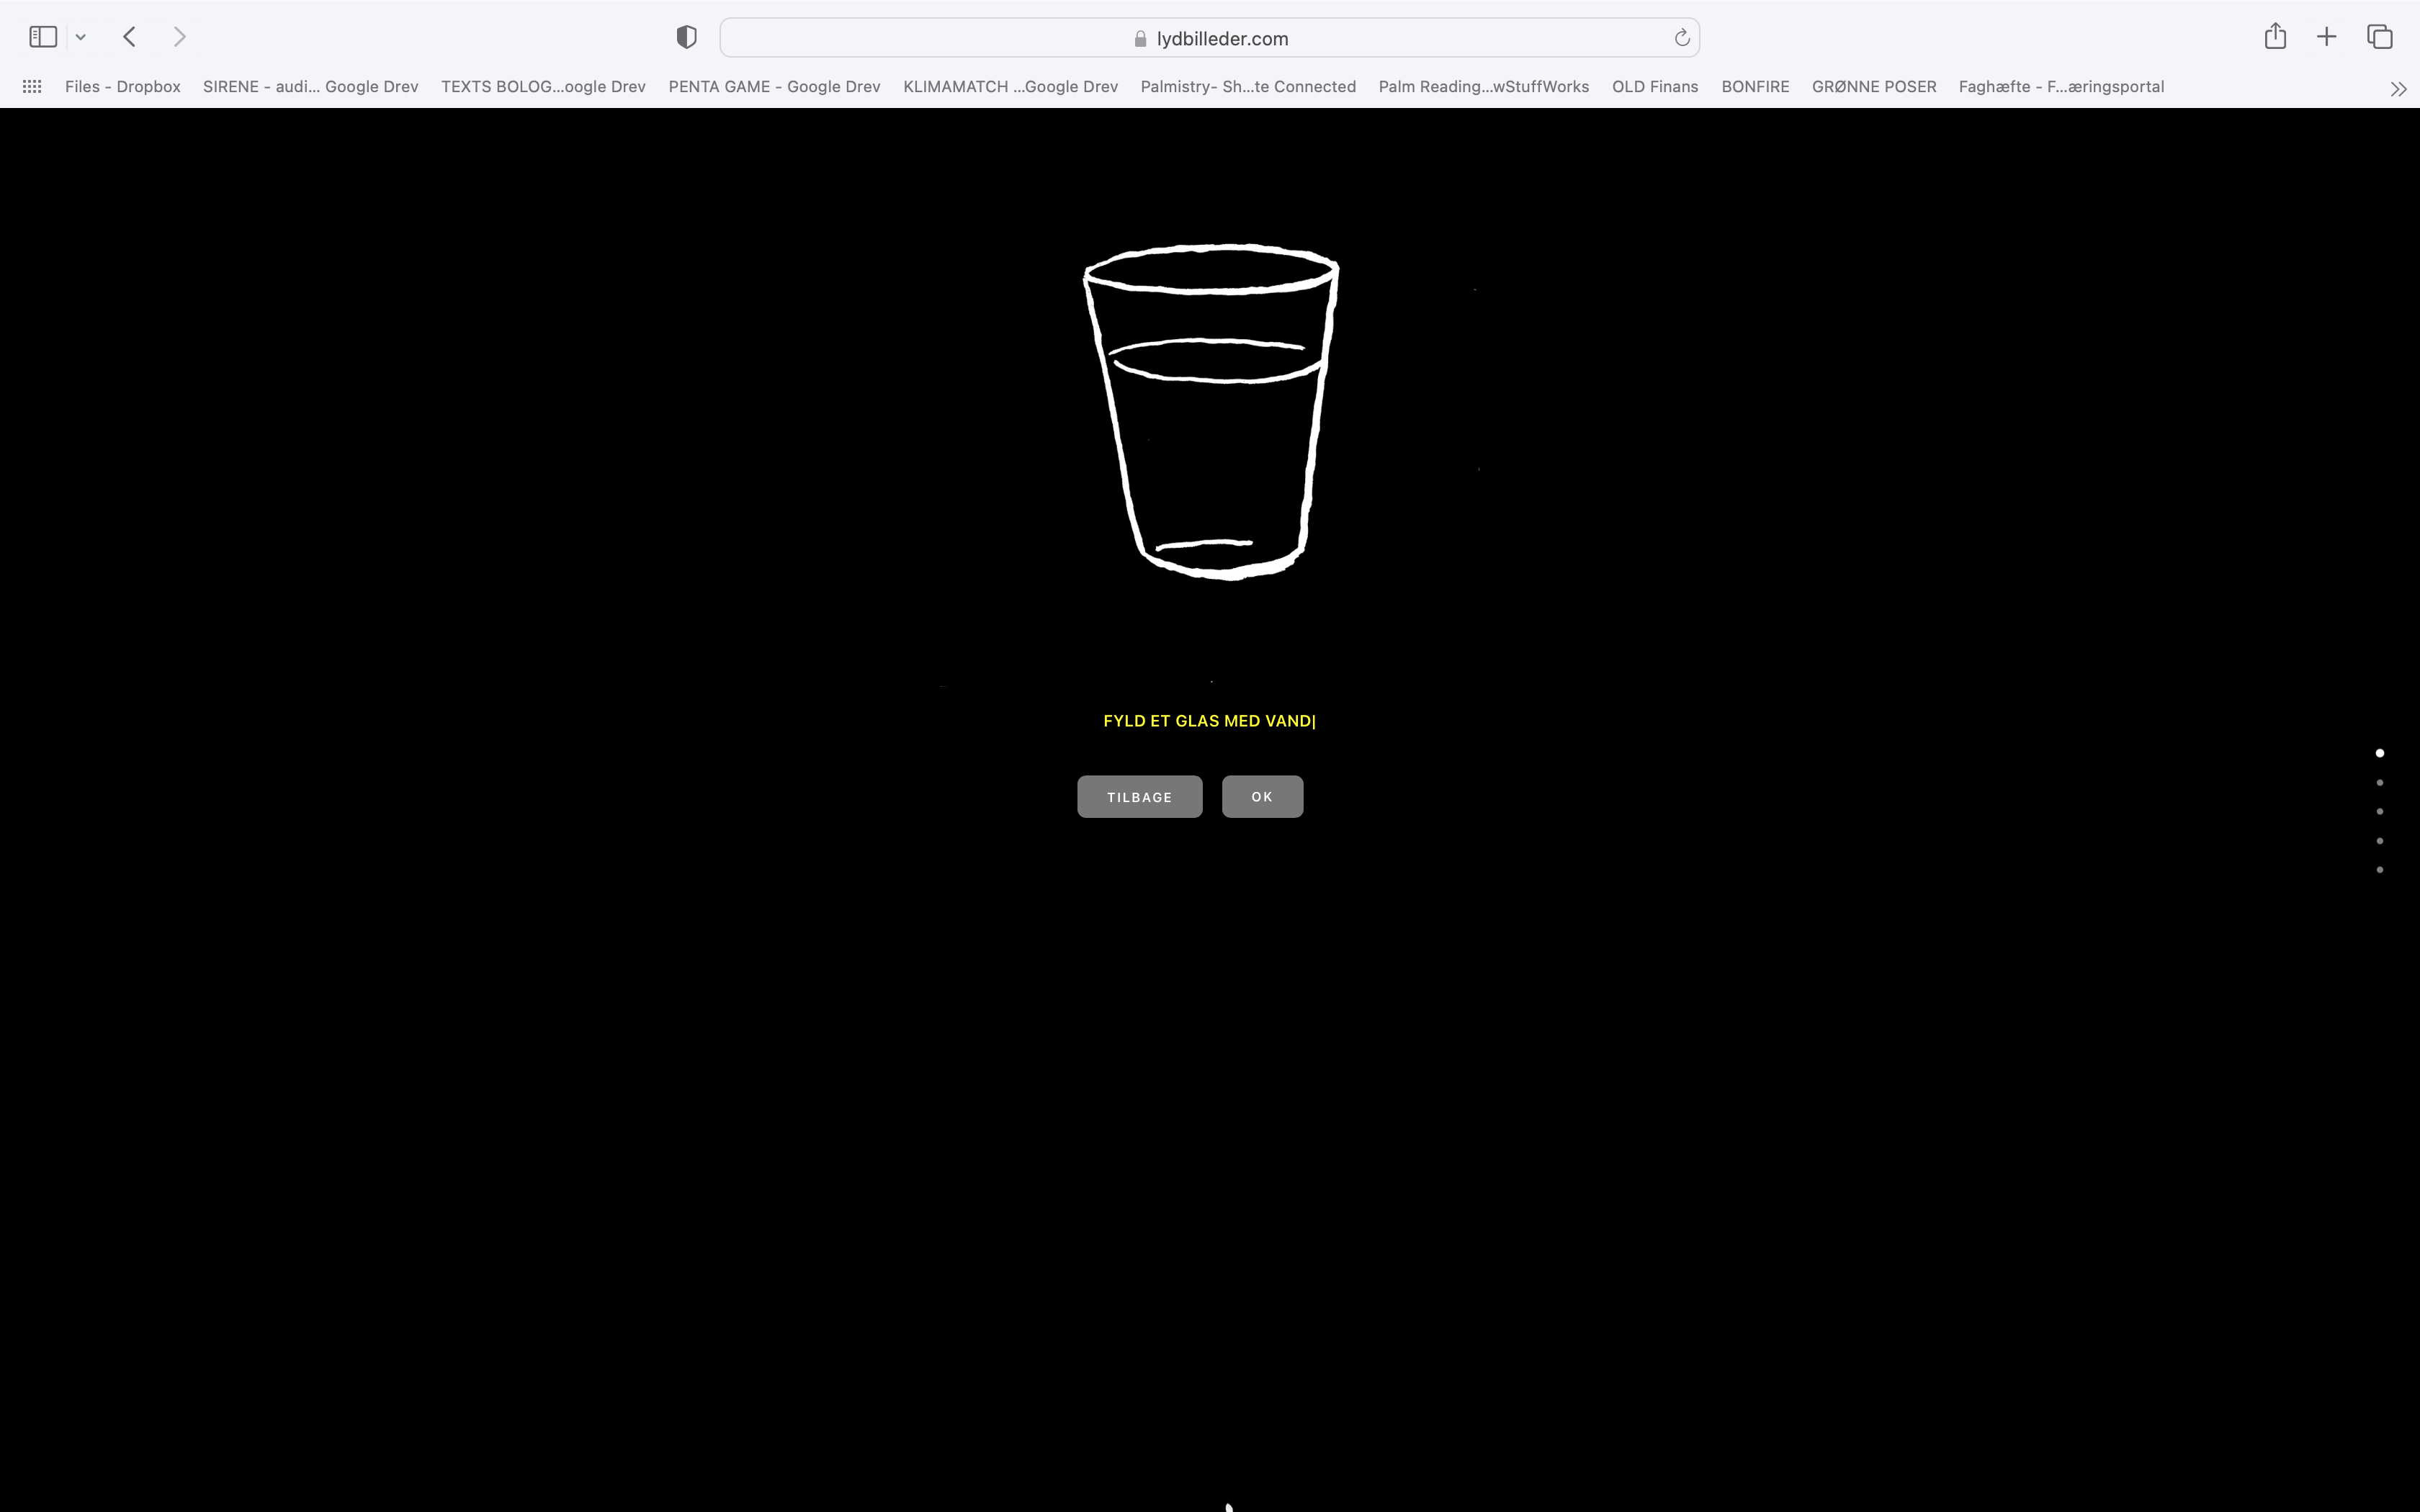
Task: Click the drawn glass of water illustration
Action: [x=1211, y=411]
